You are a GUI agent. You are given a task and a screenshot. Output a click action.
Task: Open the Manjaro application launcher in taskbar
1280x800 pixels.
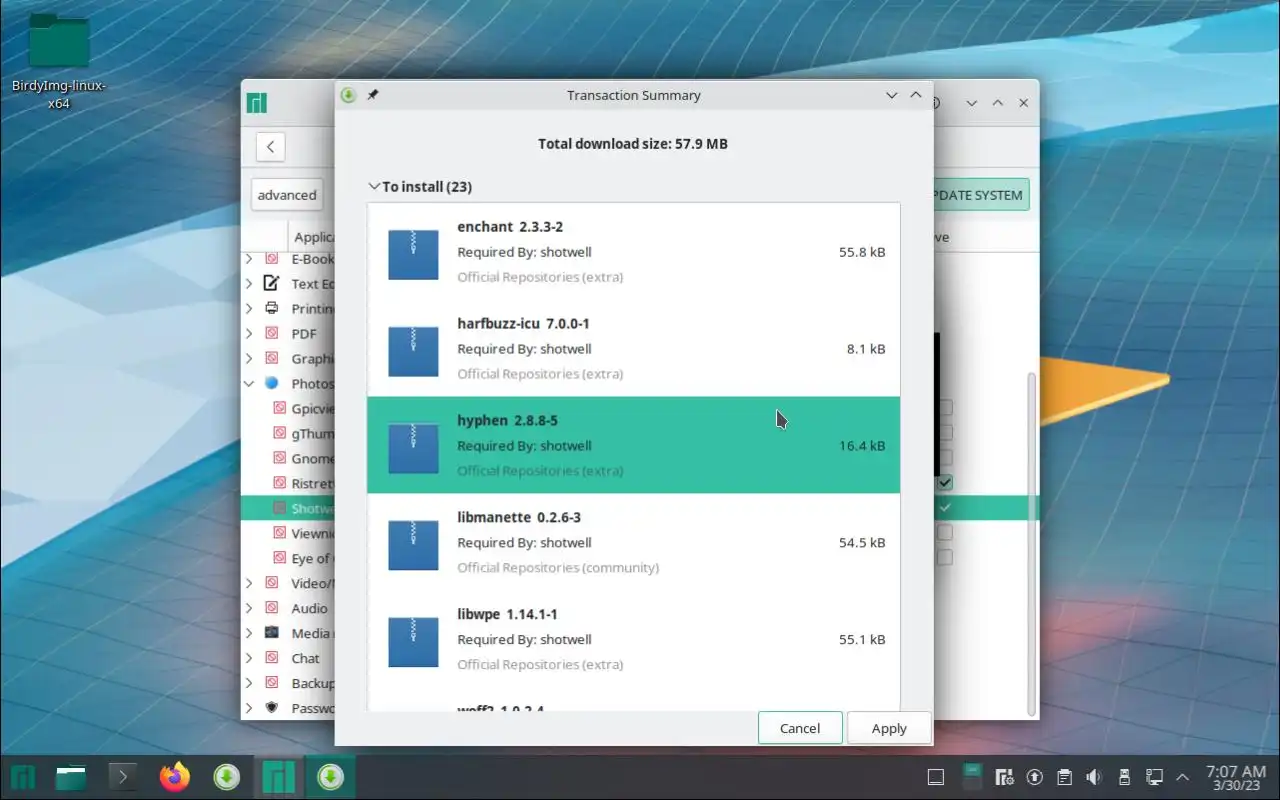pyautogui.click(x=23, y=776)
